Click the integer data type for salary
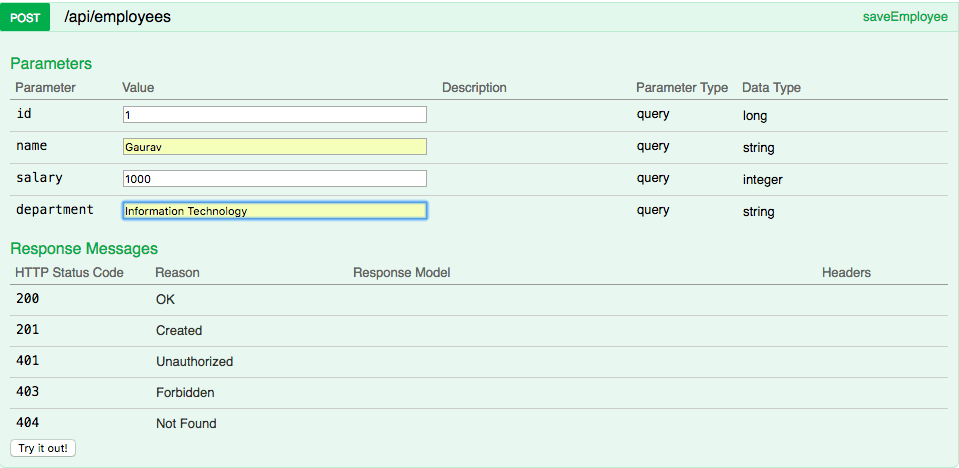Screen dimensions: 959x468 [x=763, y=180]
